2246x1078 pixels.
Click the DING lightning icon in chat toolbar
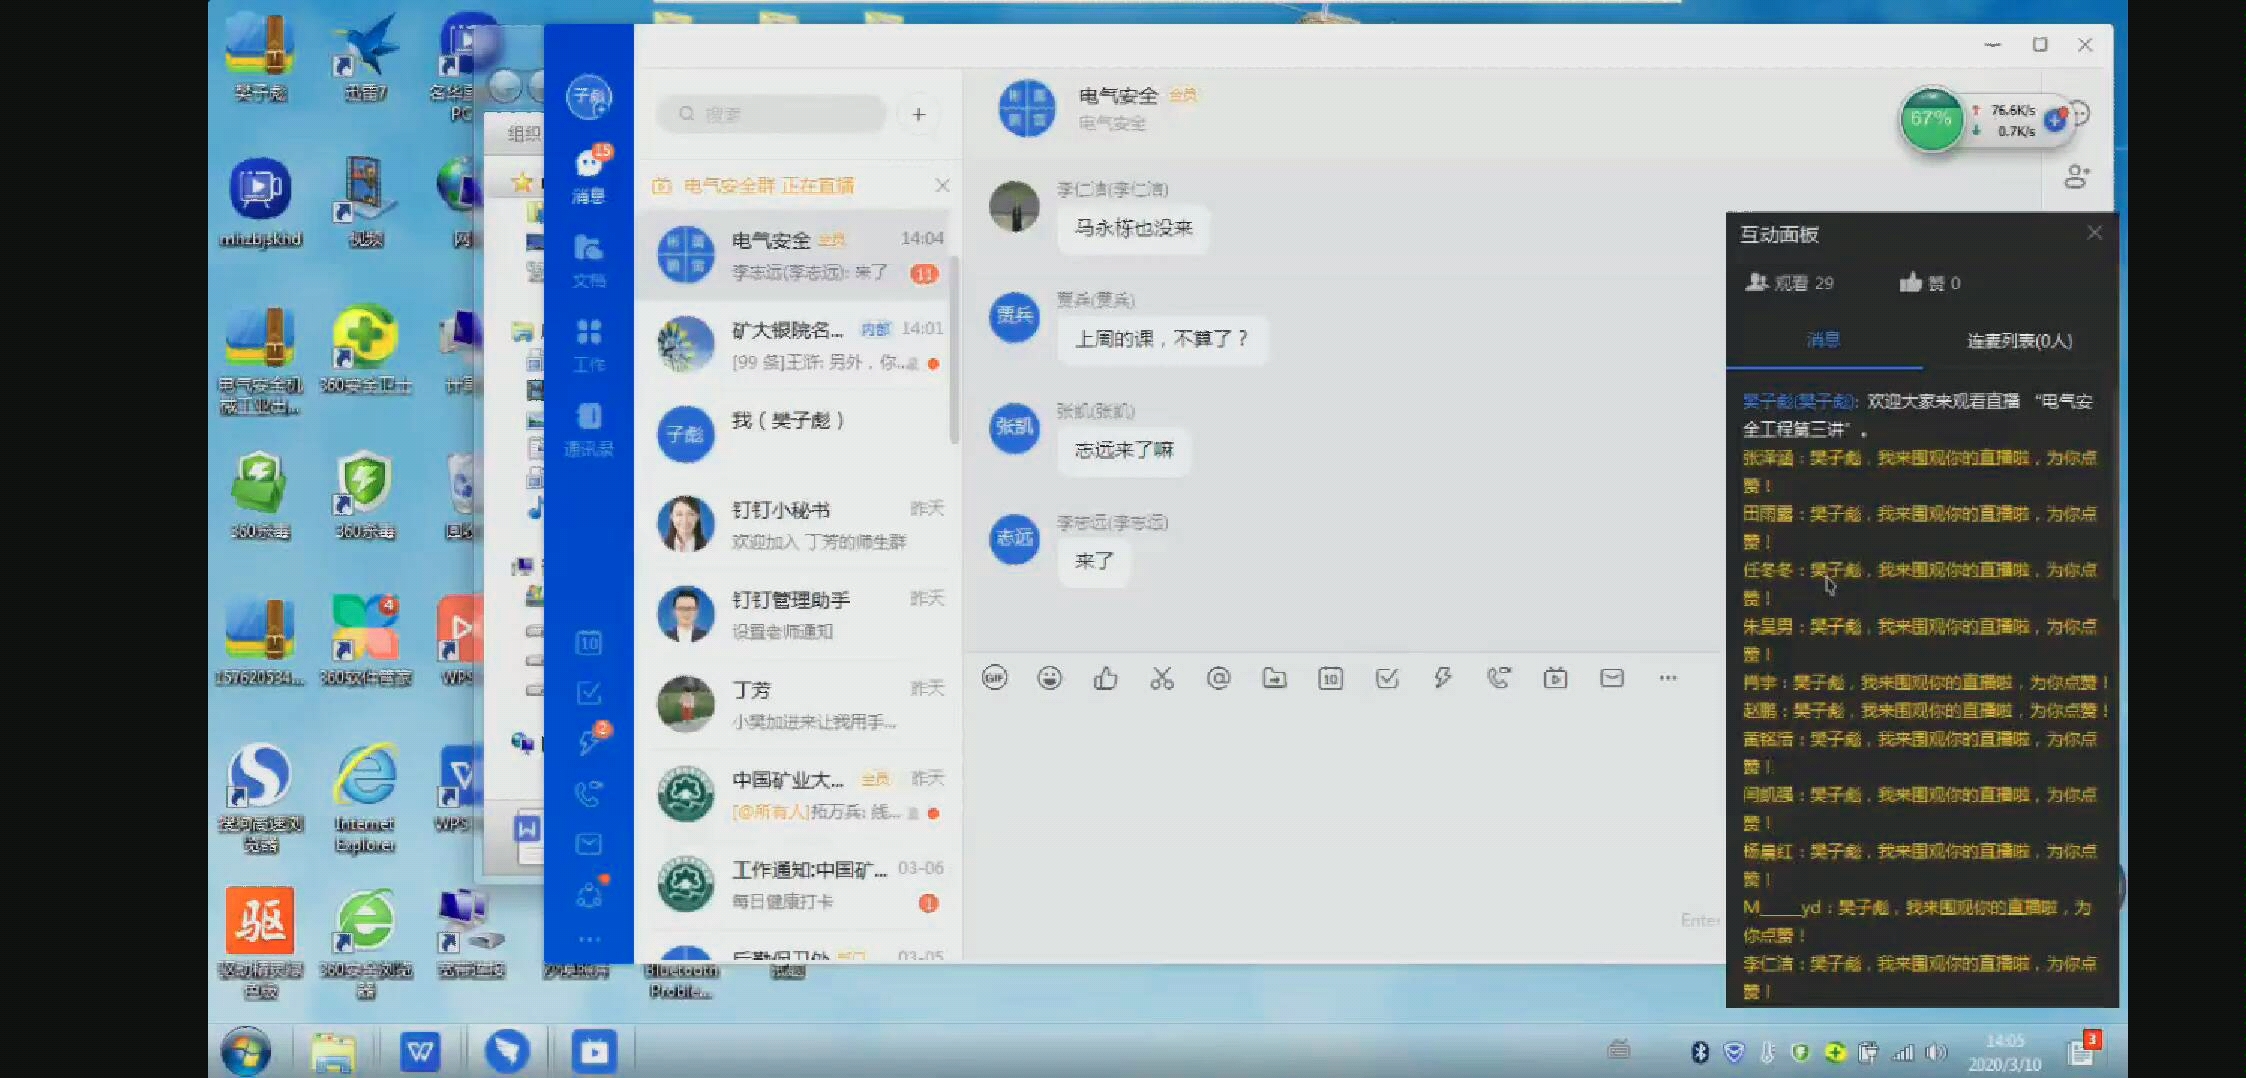tap(1442, 678)
